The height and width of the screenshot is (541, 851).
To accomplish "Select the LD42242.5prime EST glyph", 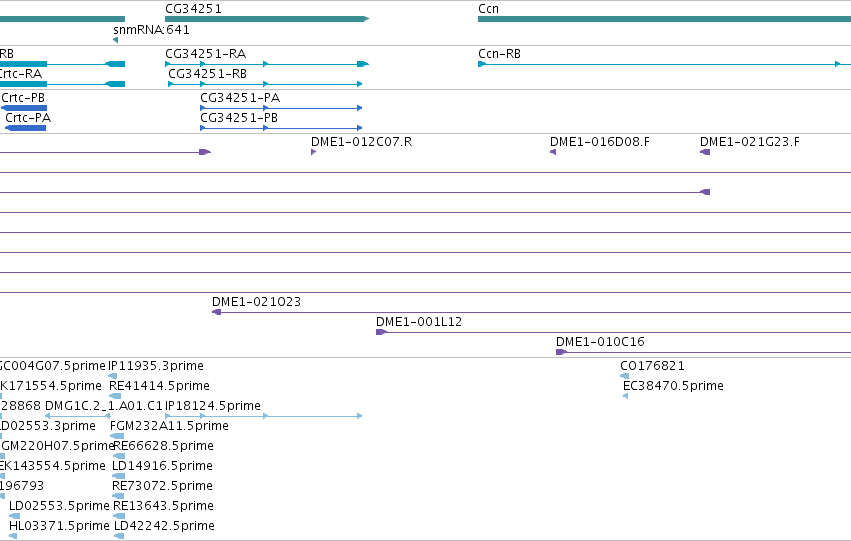I will point(119,536).
